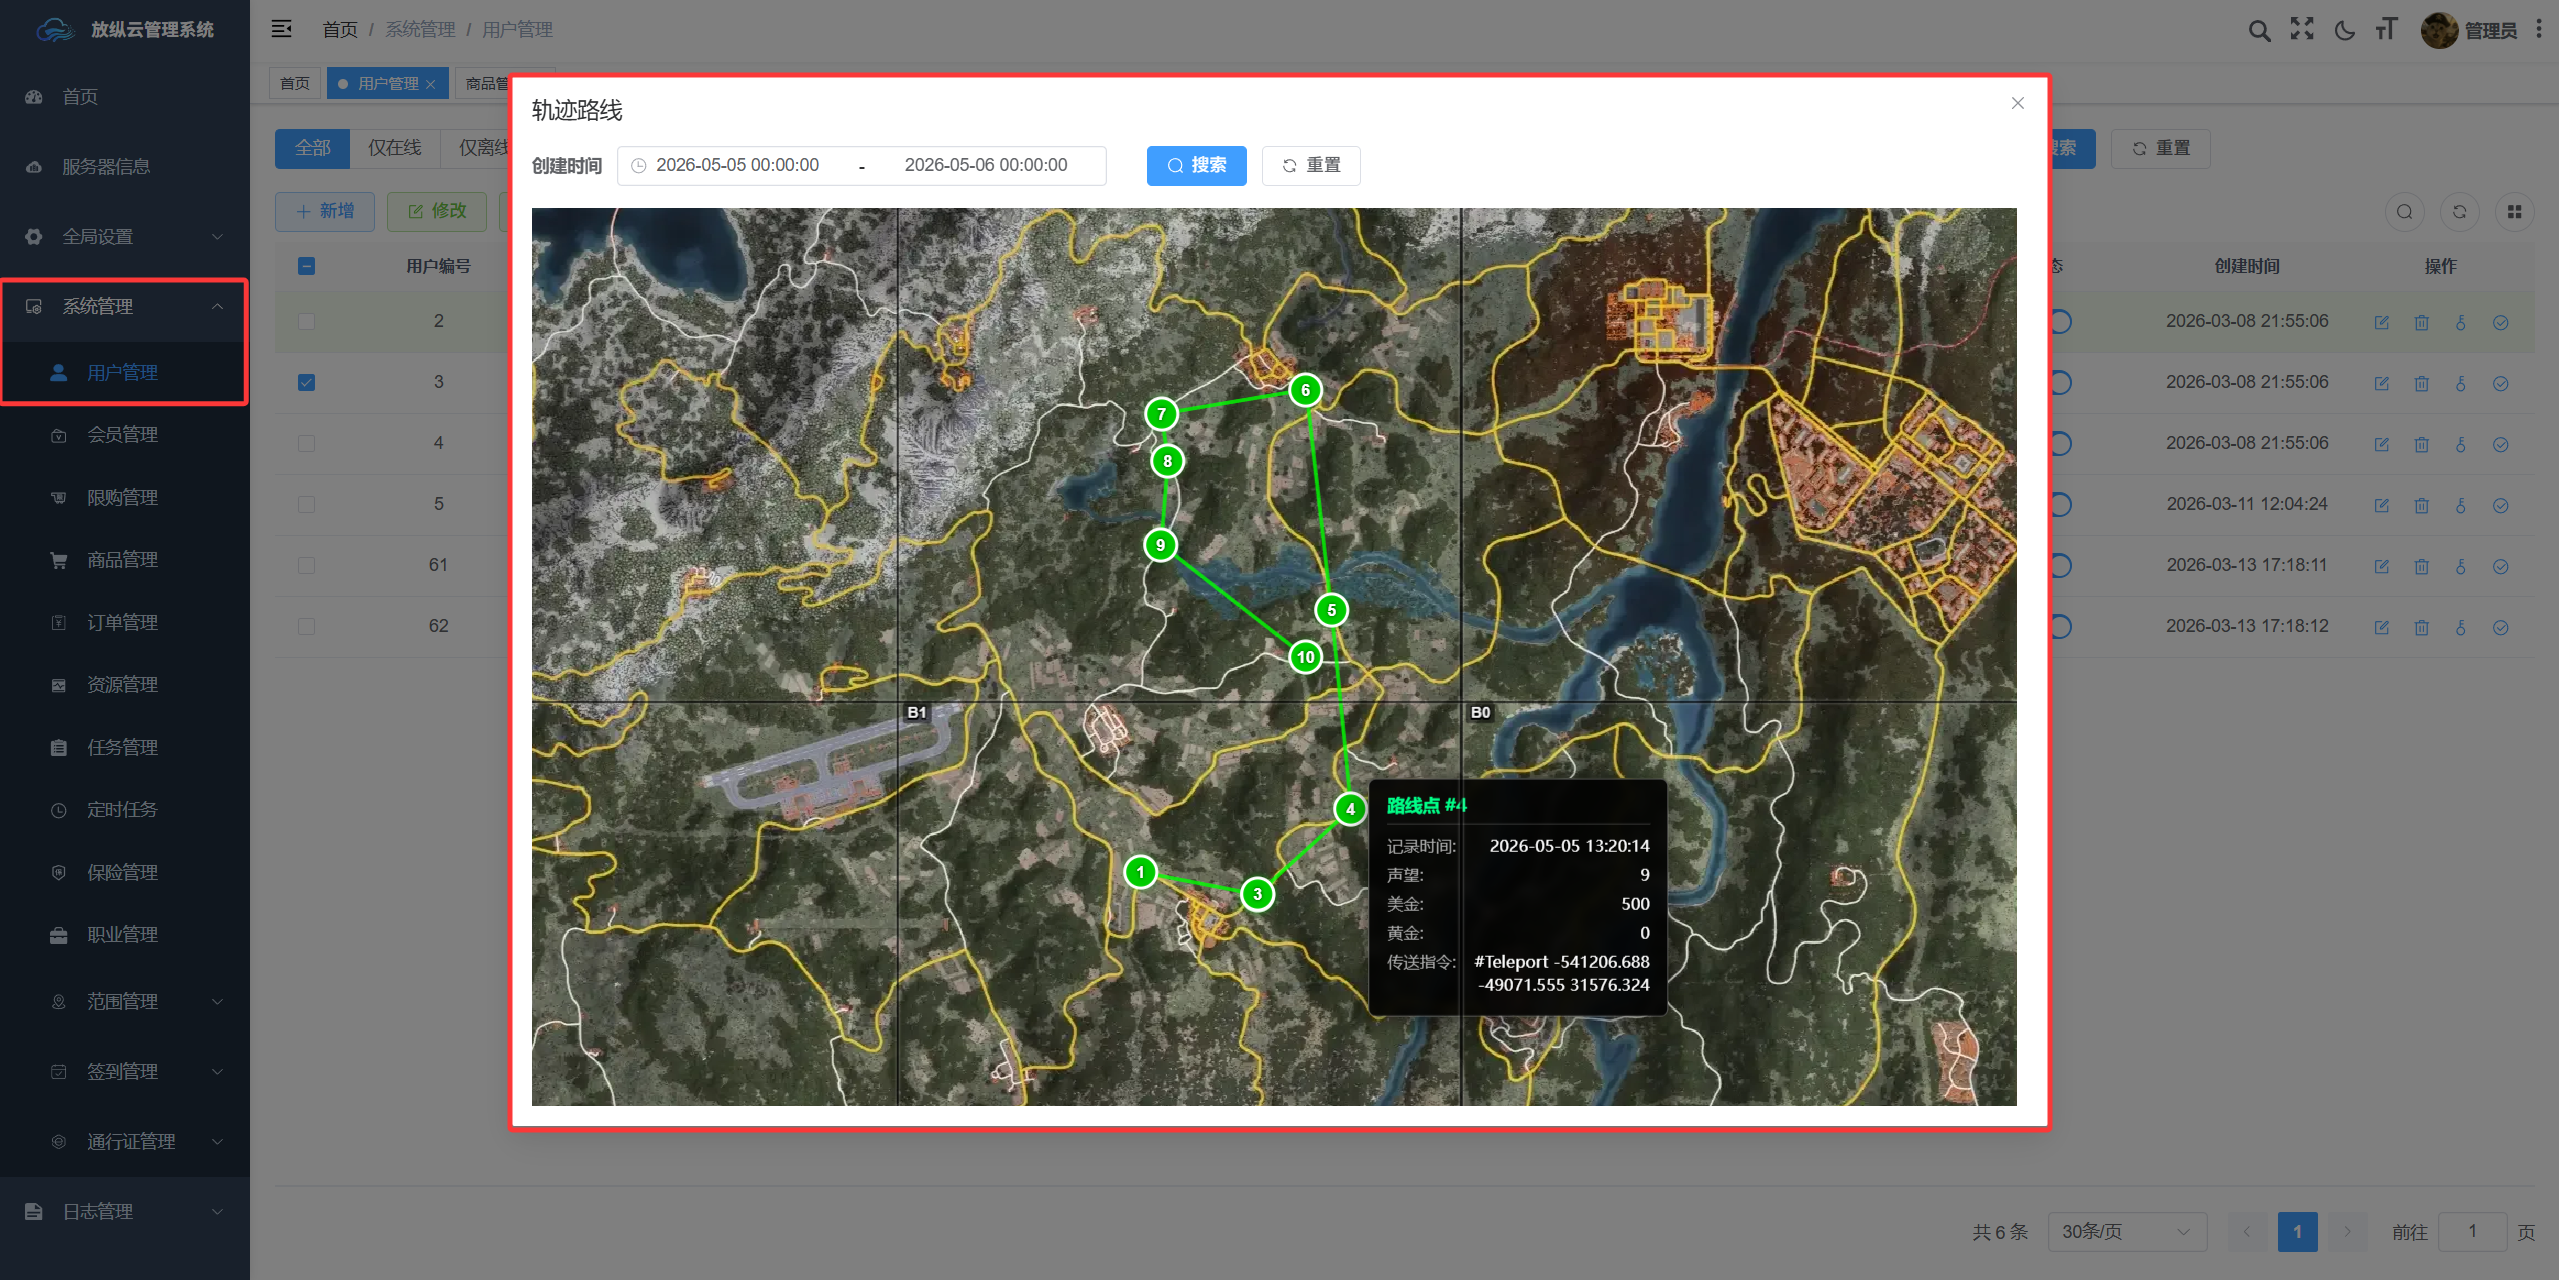Expand the 全局设置 sidebar menu
The image size is (2559, 1280).
[x=125, y=237]
